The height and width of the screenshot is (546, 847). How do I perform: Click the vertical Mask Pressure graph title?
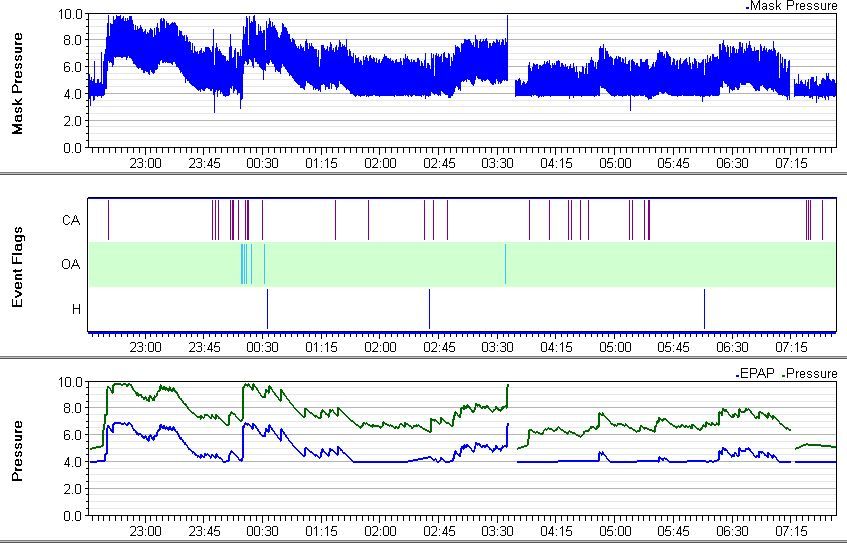(x=18, y=82)
